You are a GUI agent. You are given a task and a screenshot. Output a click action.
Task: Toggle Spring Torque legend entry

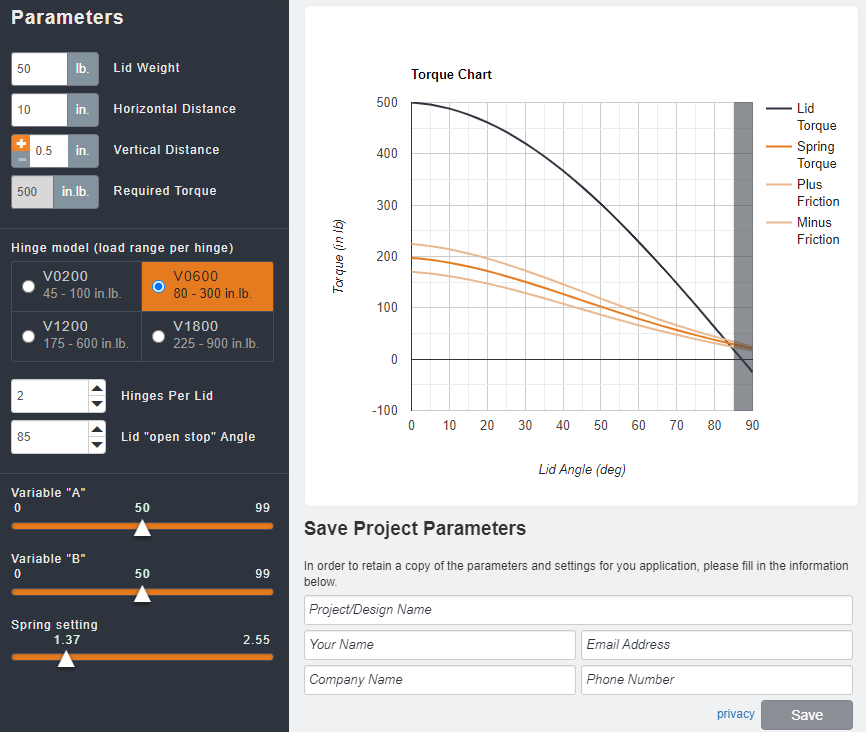801,155
